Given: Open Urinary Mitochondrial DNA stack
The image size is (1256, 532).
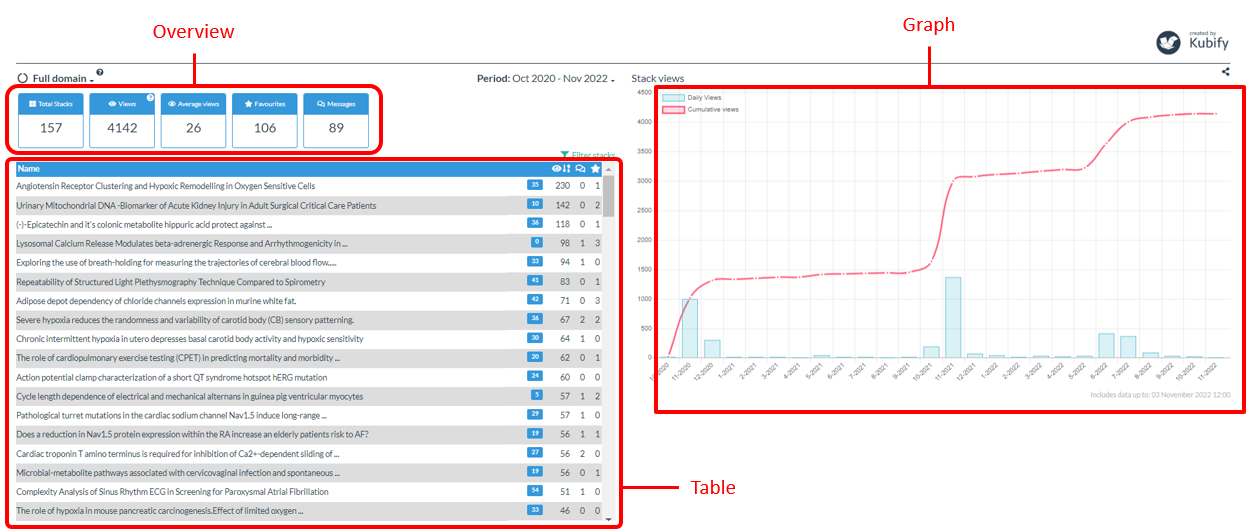Looking at the screenshot, I should (197, 205).
